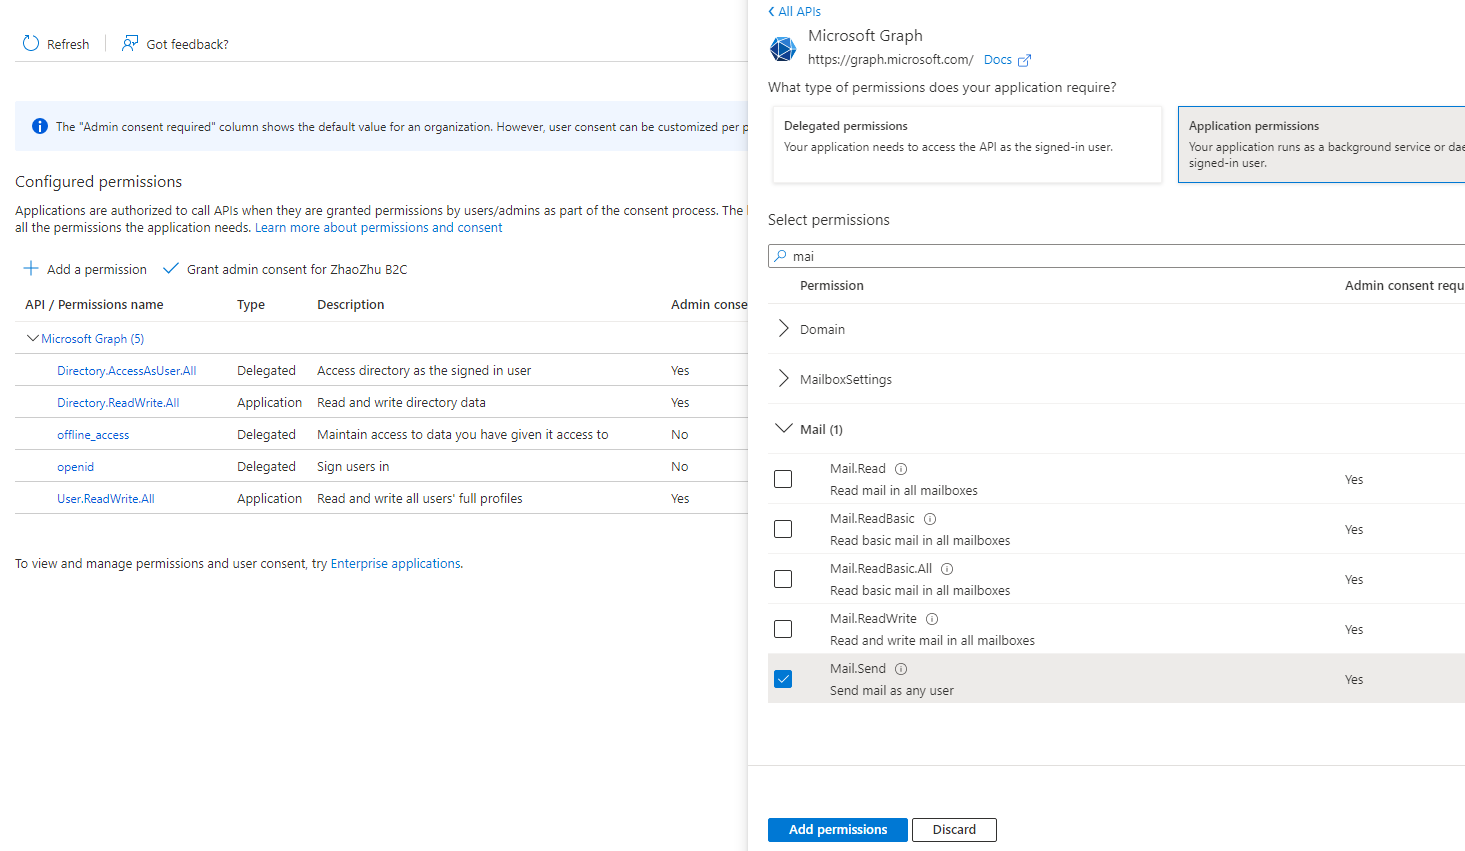
Task: Click the info icon beside Mail.Send
Action: [x=900, y=668]
